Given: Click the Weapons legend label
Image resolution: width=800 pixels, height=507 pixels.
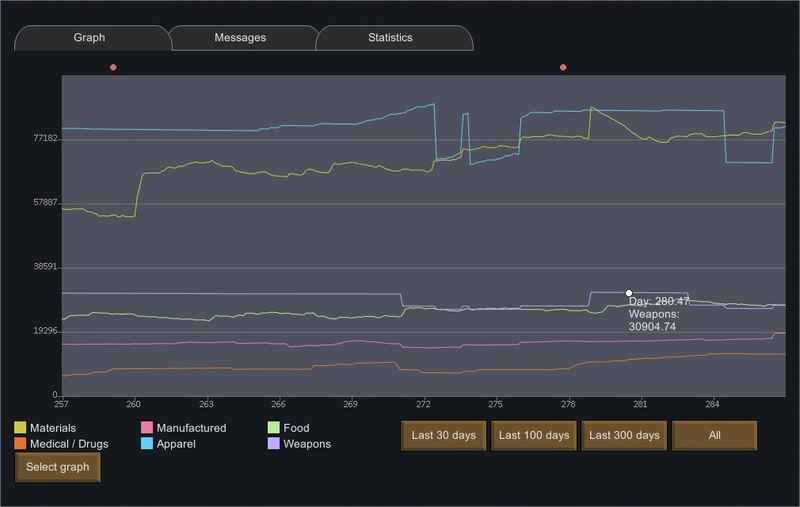Looking at the screenshot, I should click(307, 444).
